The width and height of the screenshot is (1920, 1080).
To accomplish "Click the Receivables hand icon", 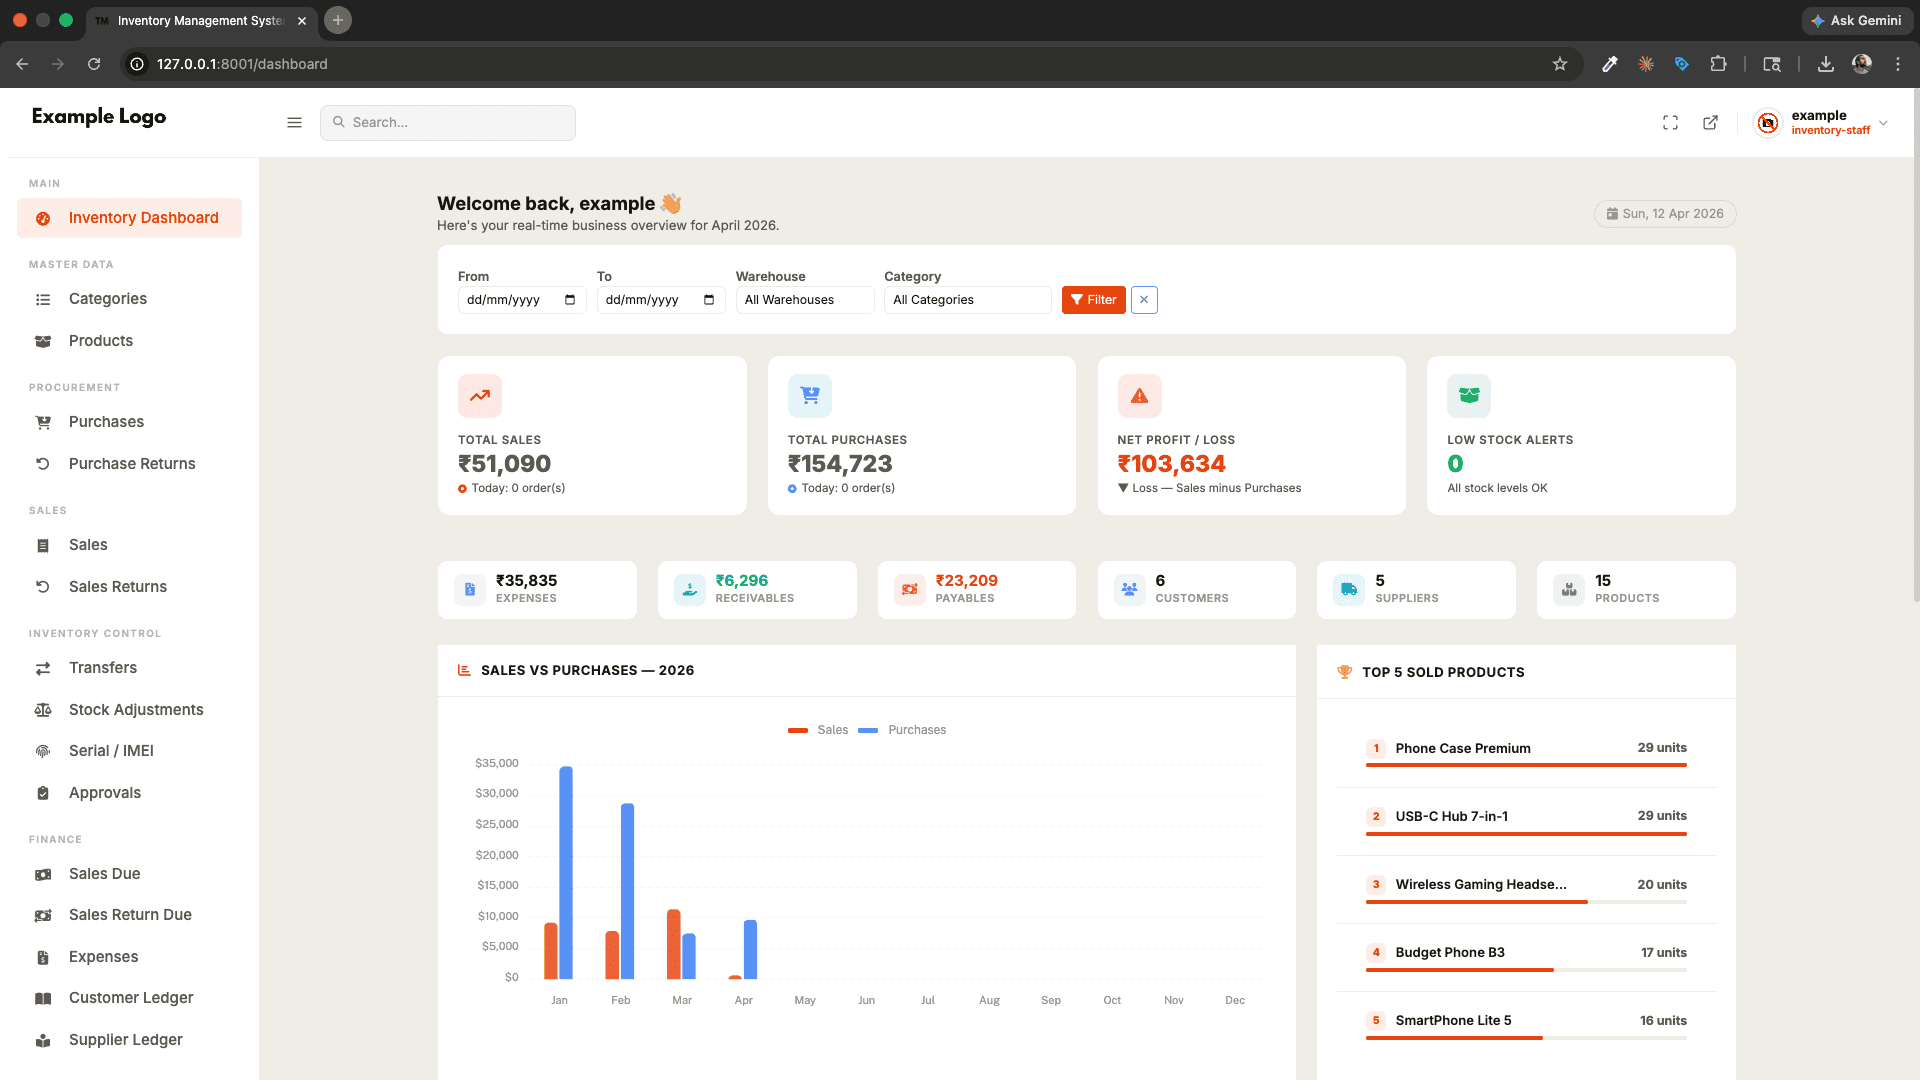I will click(689, 590).
